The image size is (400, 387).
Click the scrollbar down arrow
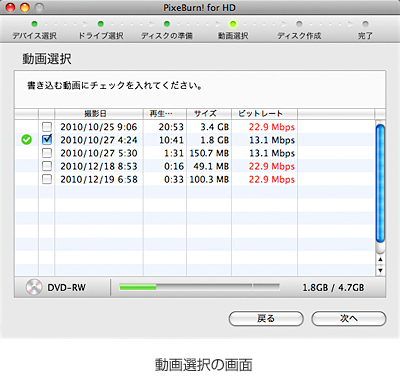pos(380,270)
